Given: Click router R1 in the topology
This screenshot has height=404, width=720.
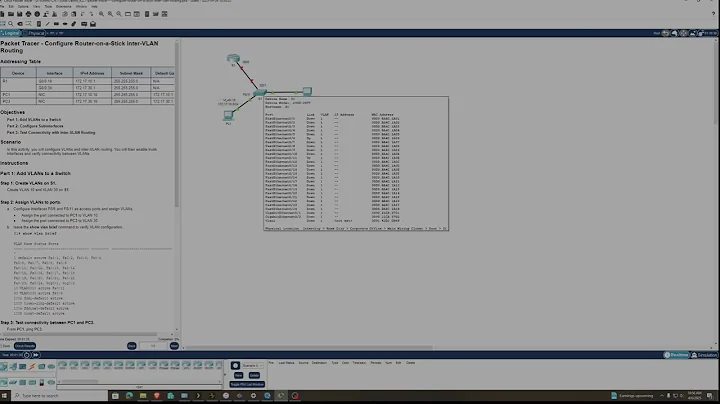Looking at the screenshot, I should point(233,59).
